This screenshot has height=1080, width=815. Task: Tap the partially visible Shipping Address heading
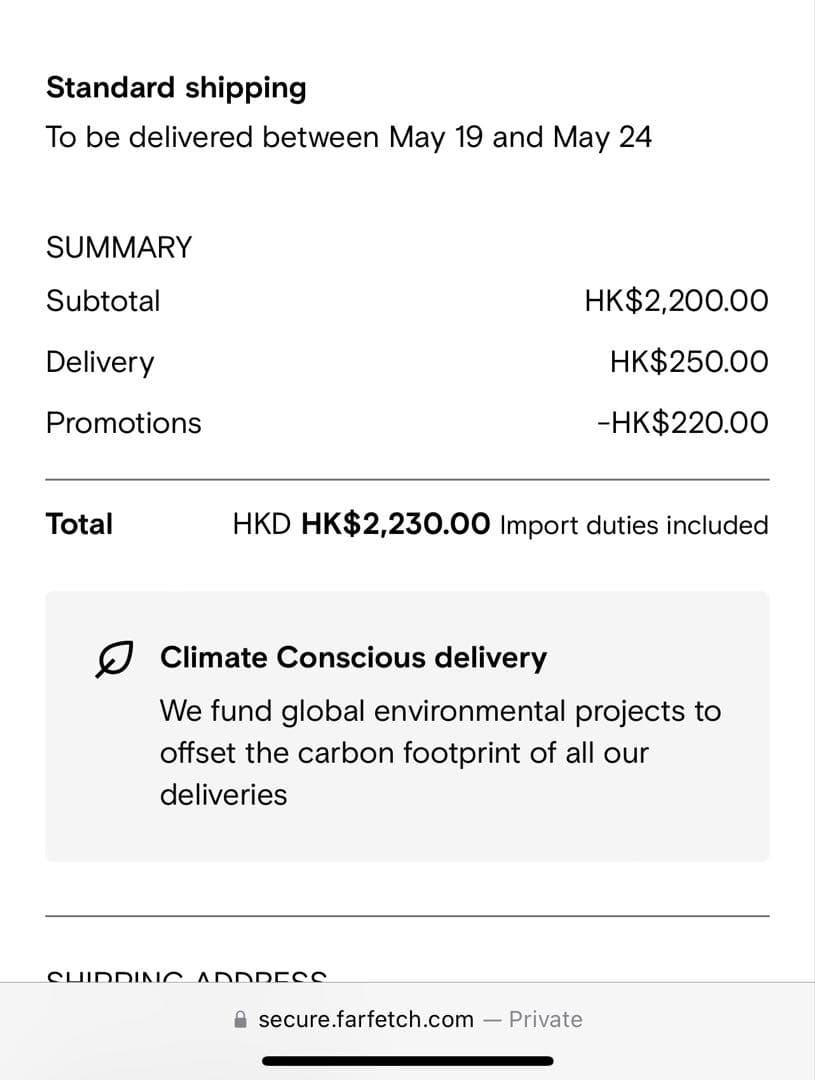(x=187, y=976)
